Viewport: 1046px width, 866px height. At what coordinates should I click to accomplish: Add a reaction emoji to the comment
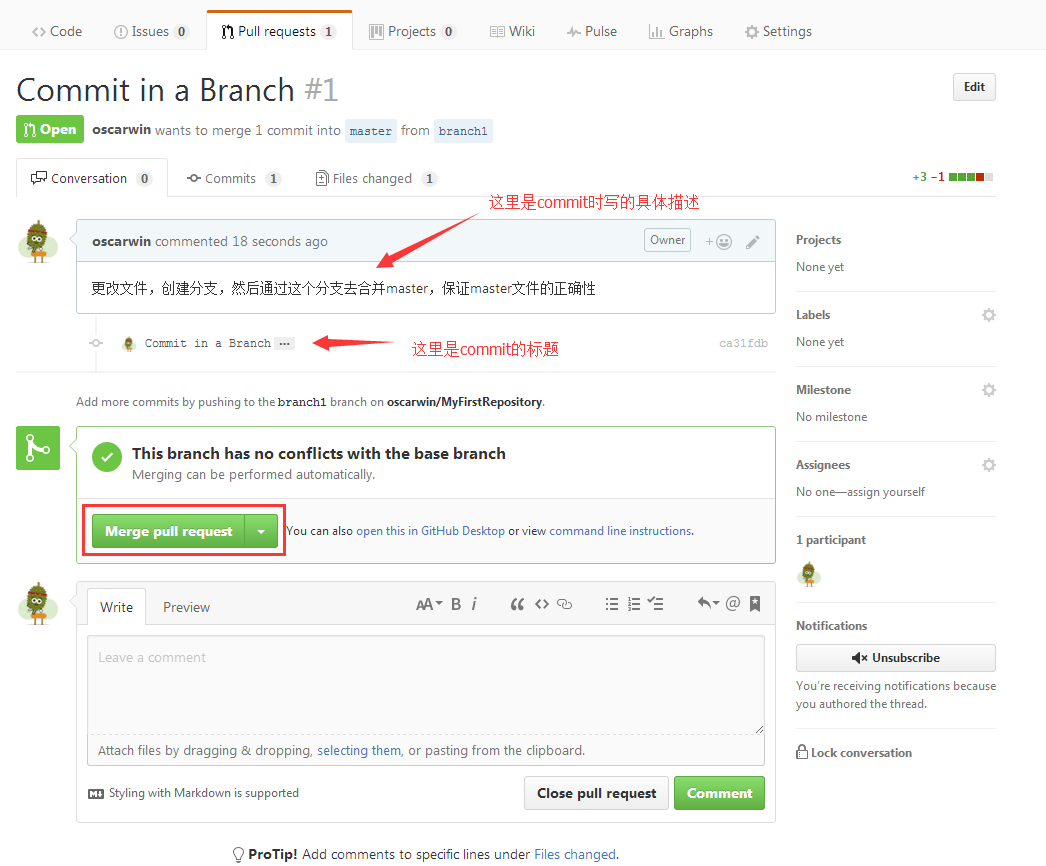pos(718,242)
